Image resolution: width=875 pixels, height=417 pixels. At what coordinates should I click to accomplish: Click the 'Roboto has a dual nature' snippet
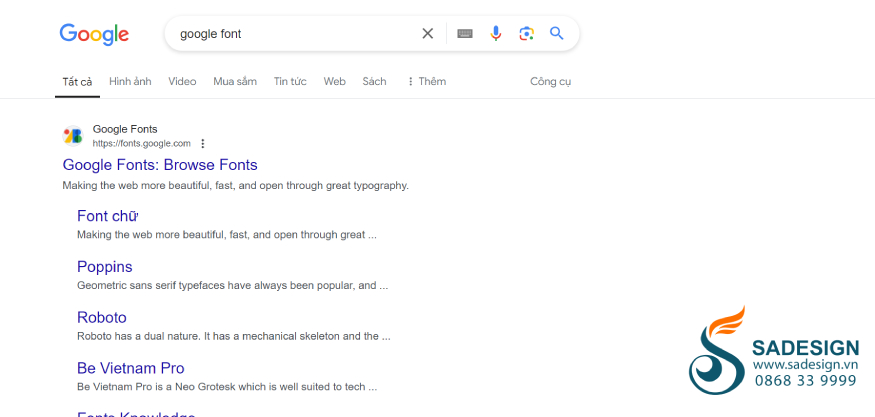tap(233, 337)
